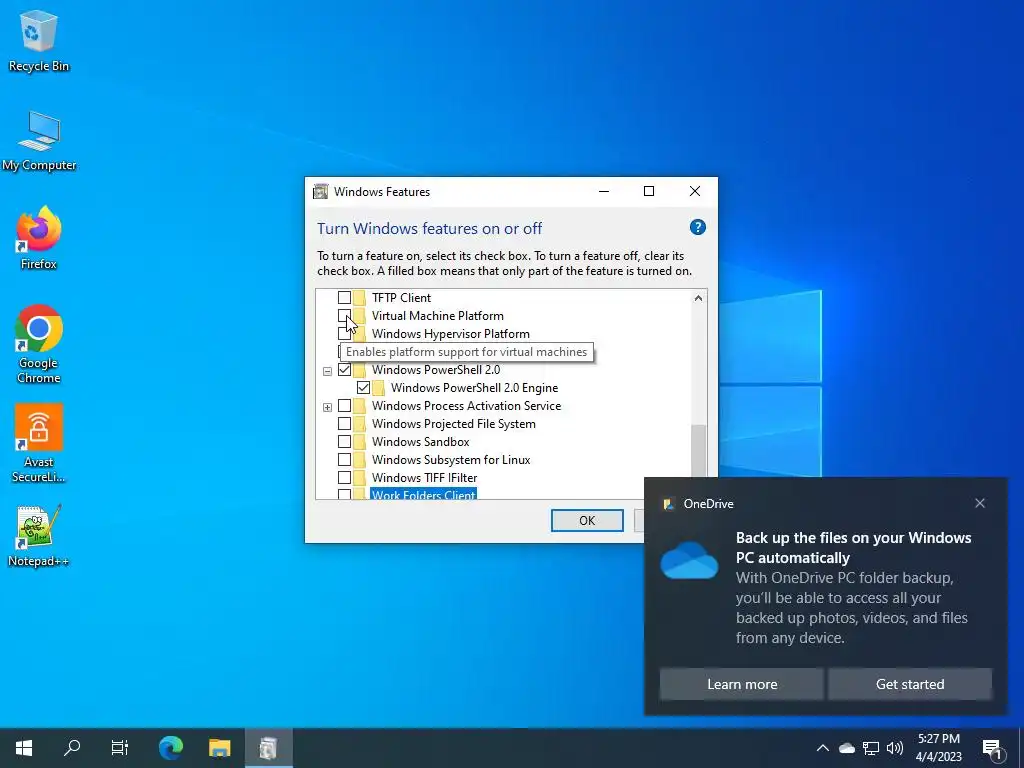
Task: Select the Windows Projected File System label
Action: 453,424
